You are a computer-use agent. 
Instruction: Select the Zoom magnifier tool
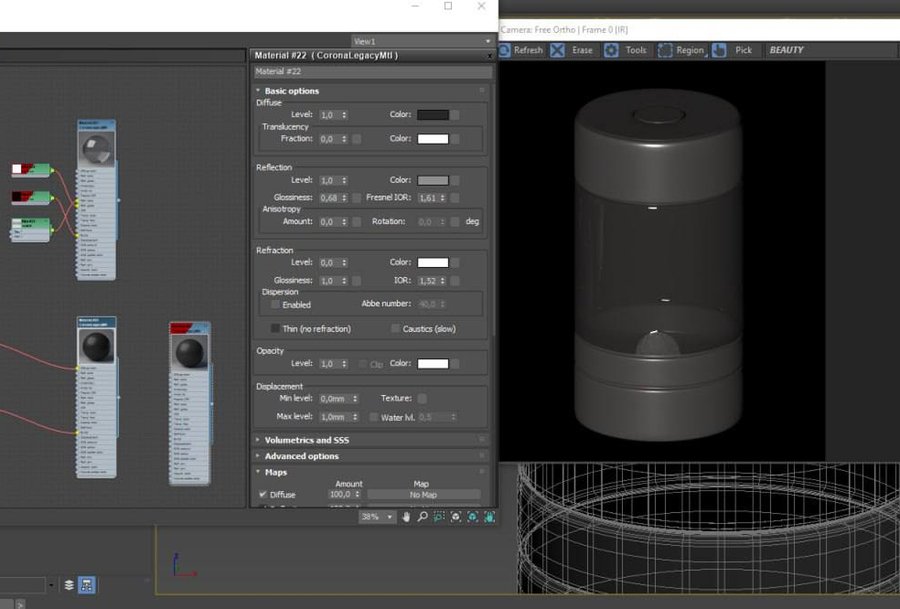coord(422,517)
